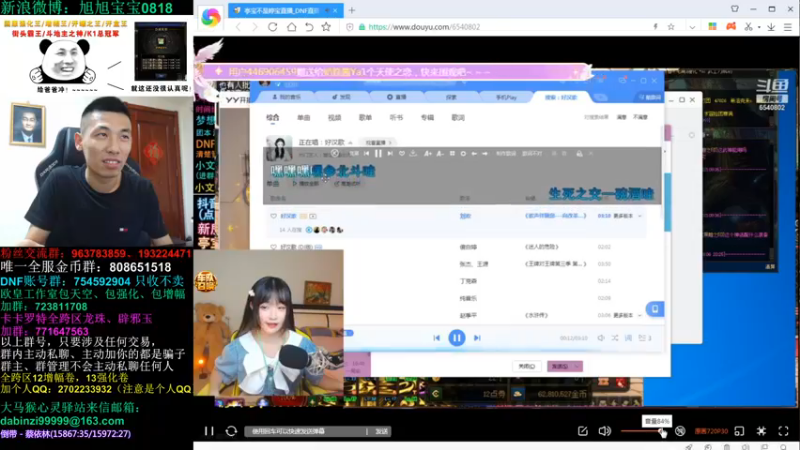800x450 pixels.
Task: Switch to 听书 search category
Action: [396, 117]
